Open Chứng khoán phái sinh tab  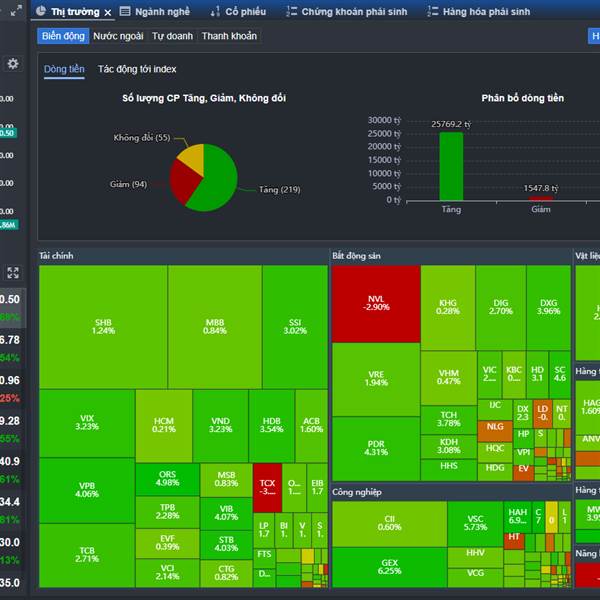[x=347, y=11]
